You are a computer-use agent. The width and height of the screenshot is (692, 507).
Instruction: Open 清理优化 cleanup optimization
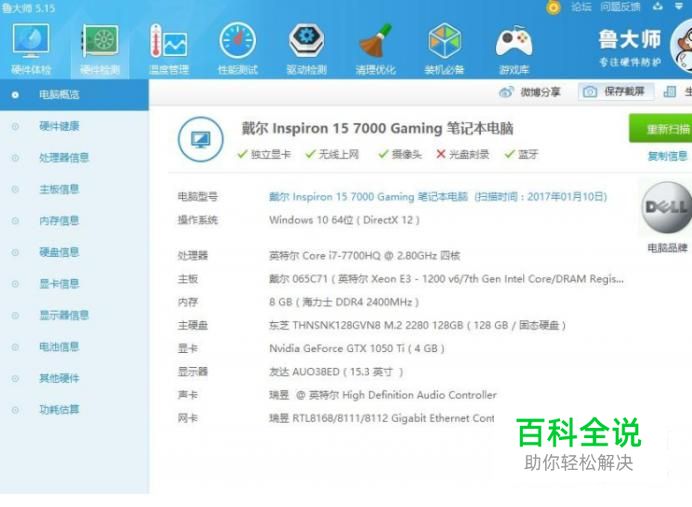(376, 49)
